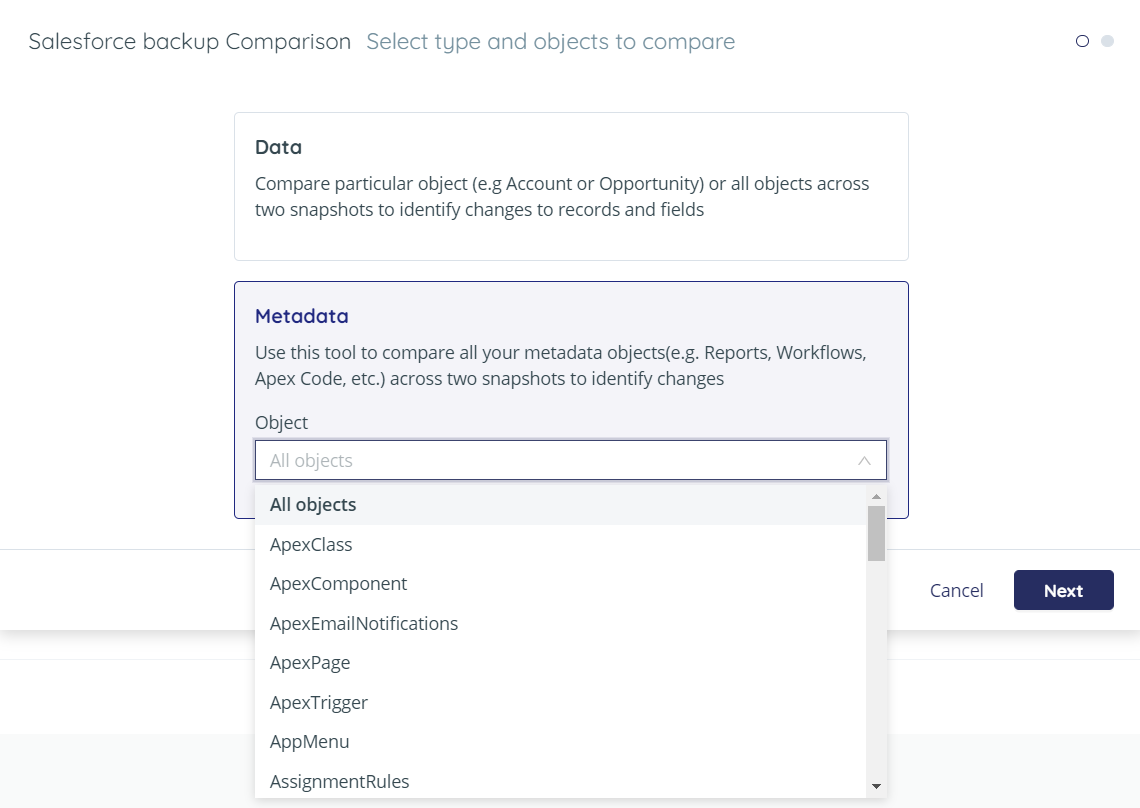Click the scrollbar down arrow
The image size is (1140, 808).
(x=876, y=787)
